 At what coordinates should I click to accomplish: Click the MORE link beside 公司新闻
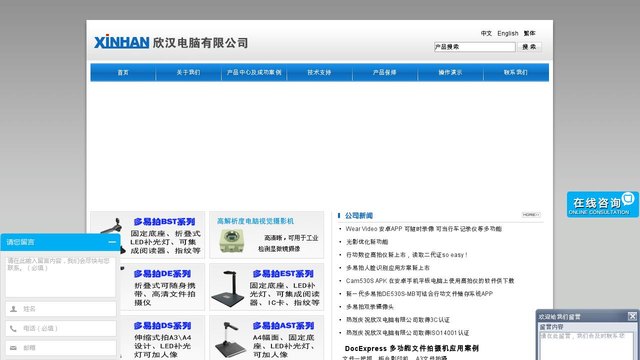point(531,215)
